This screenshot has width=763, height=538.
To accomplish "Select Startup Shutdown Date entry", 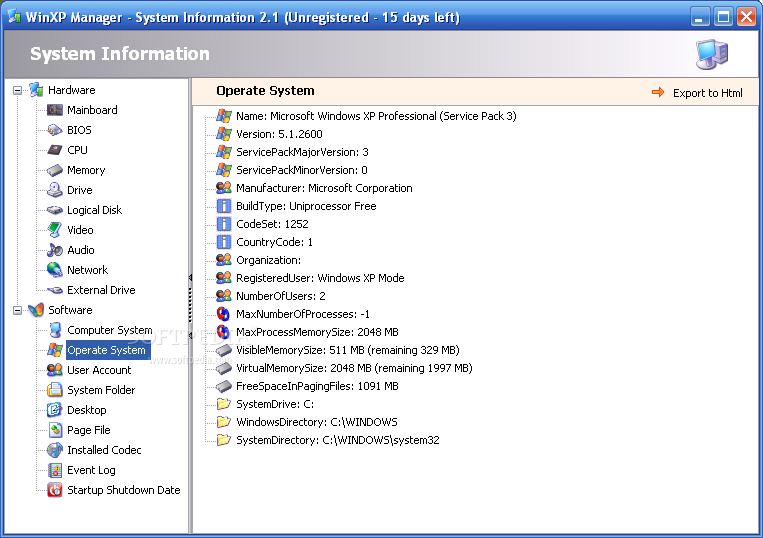I will [124, 490].
